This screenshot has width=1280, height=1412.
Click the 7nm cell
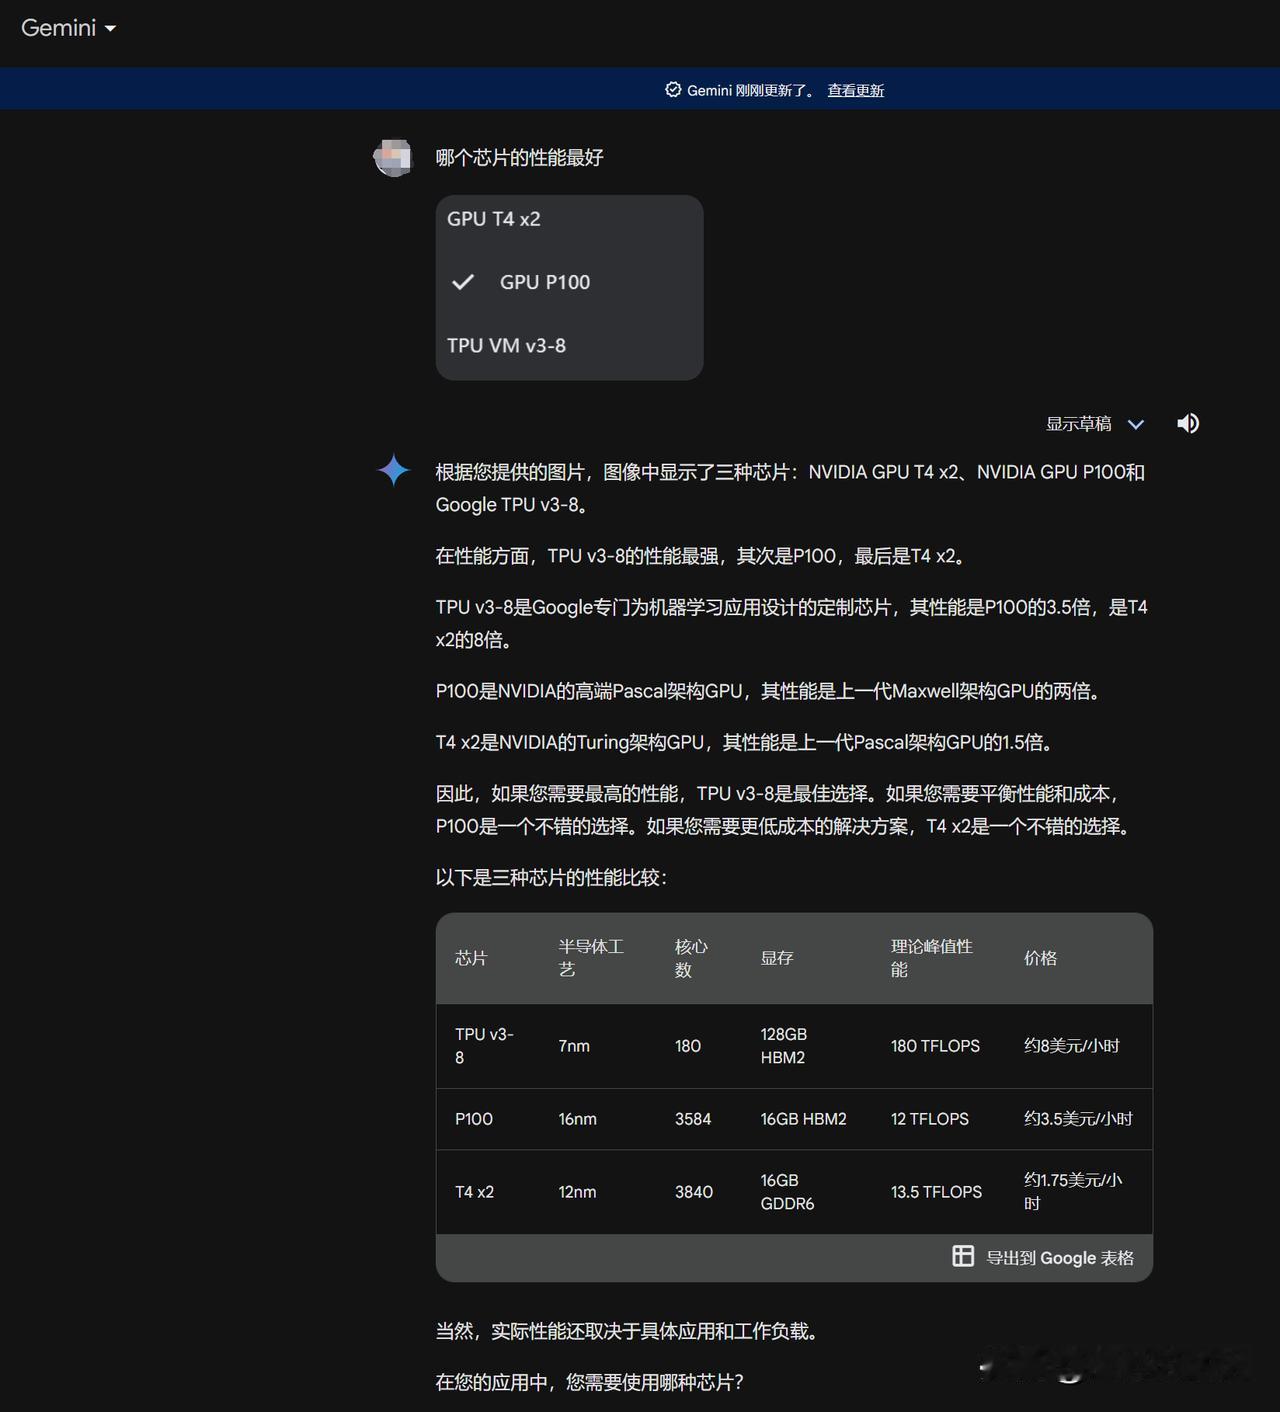pyautogui.click(x=574, y=1046)
